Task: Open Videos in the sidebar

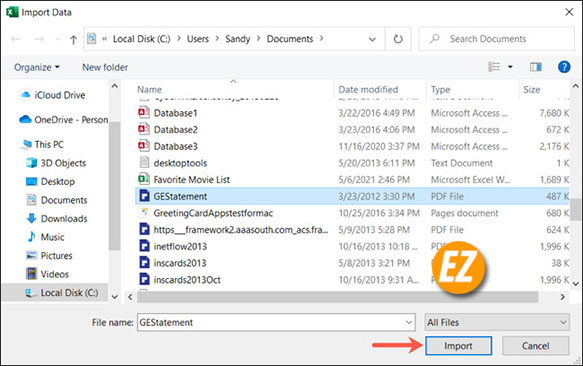Action: point(47,274)
